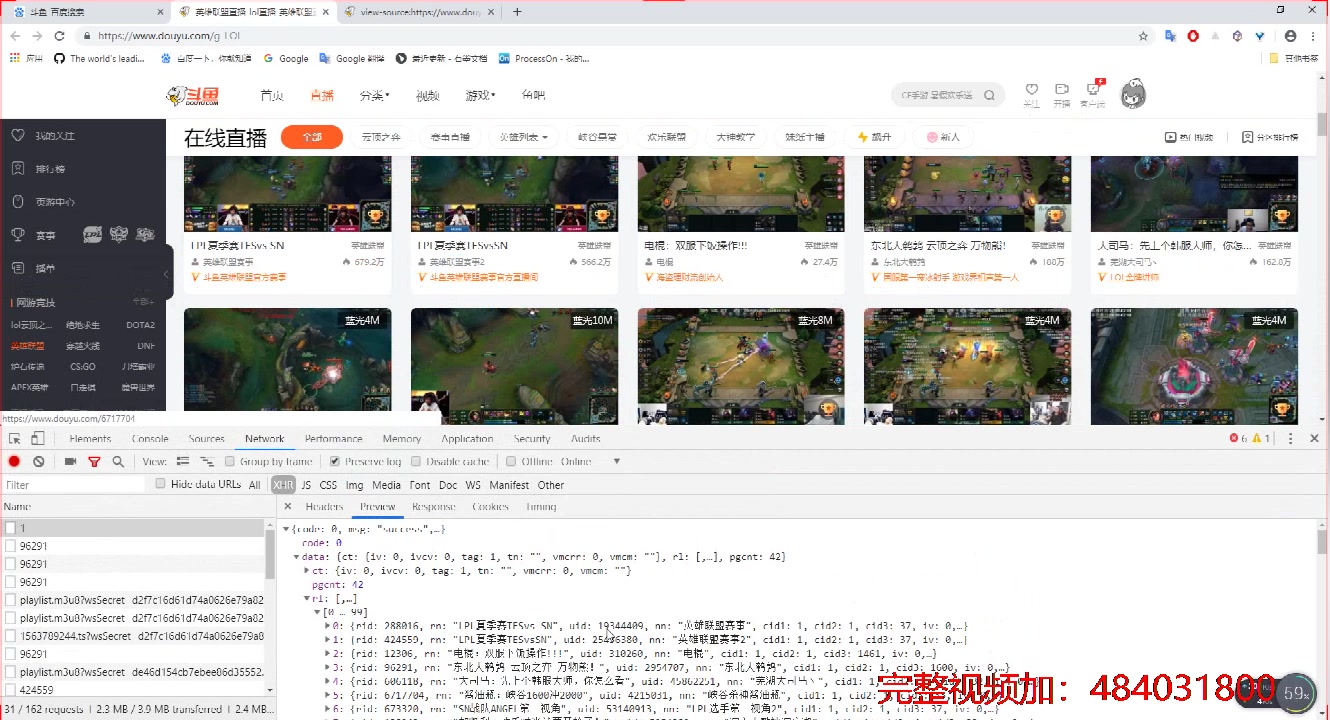1330x720 pixels.
Task: Clear the network log with the clear icon
Action: tap(38, 462)
